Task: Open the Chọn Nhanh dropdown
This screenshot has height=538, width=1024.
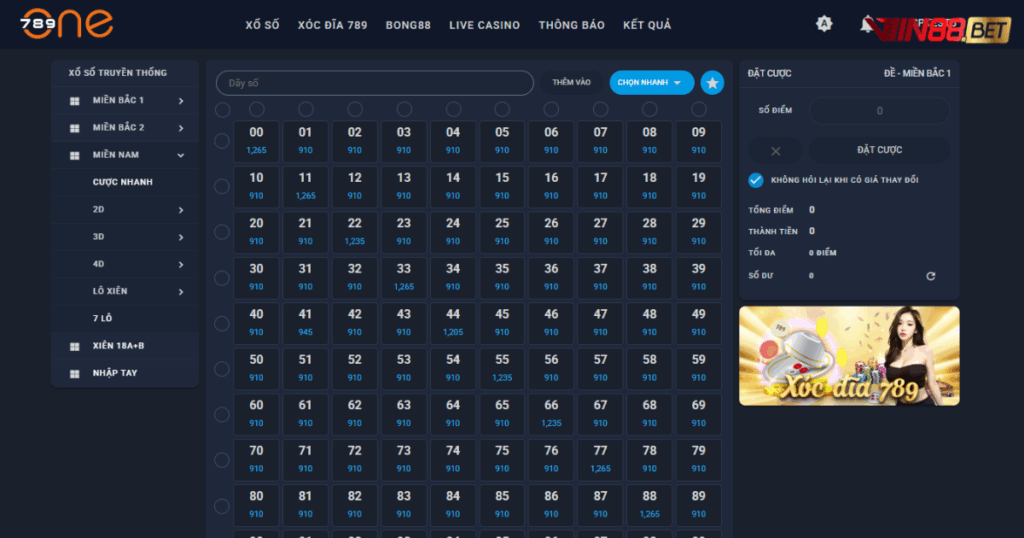Action: click(x=651, y=83)
